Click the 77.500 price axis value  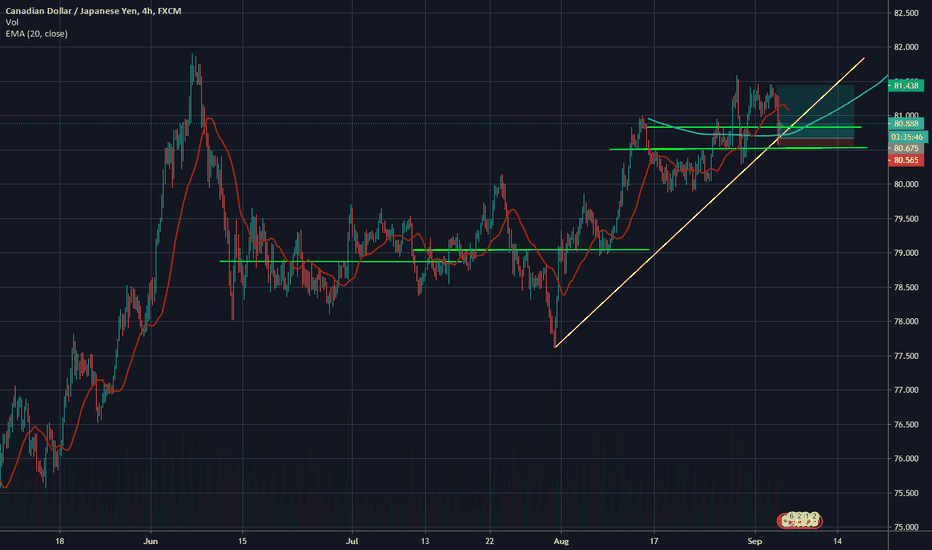pos(906,356)
